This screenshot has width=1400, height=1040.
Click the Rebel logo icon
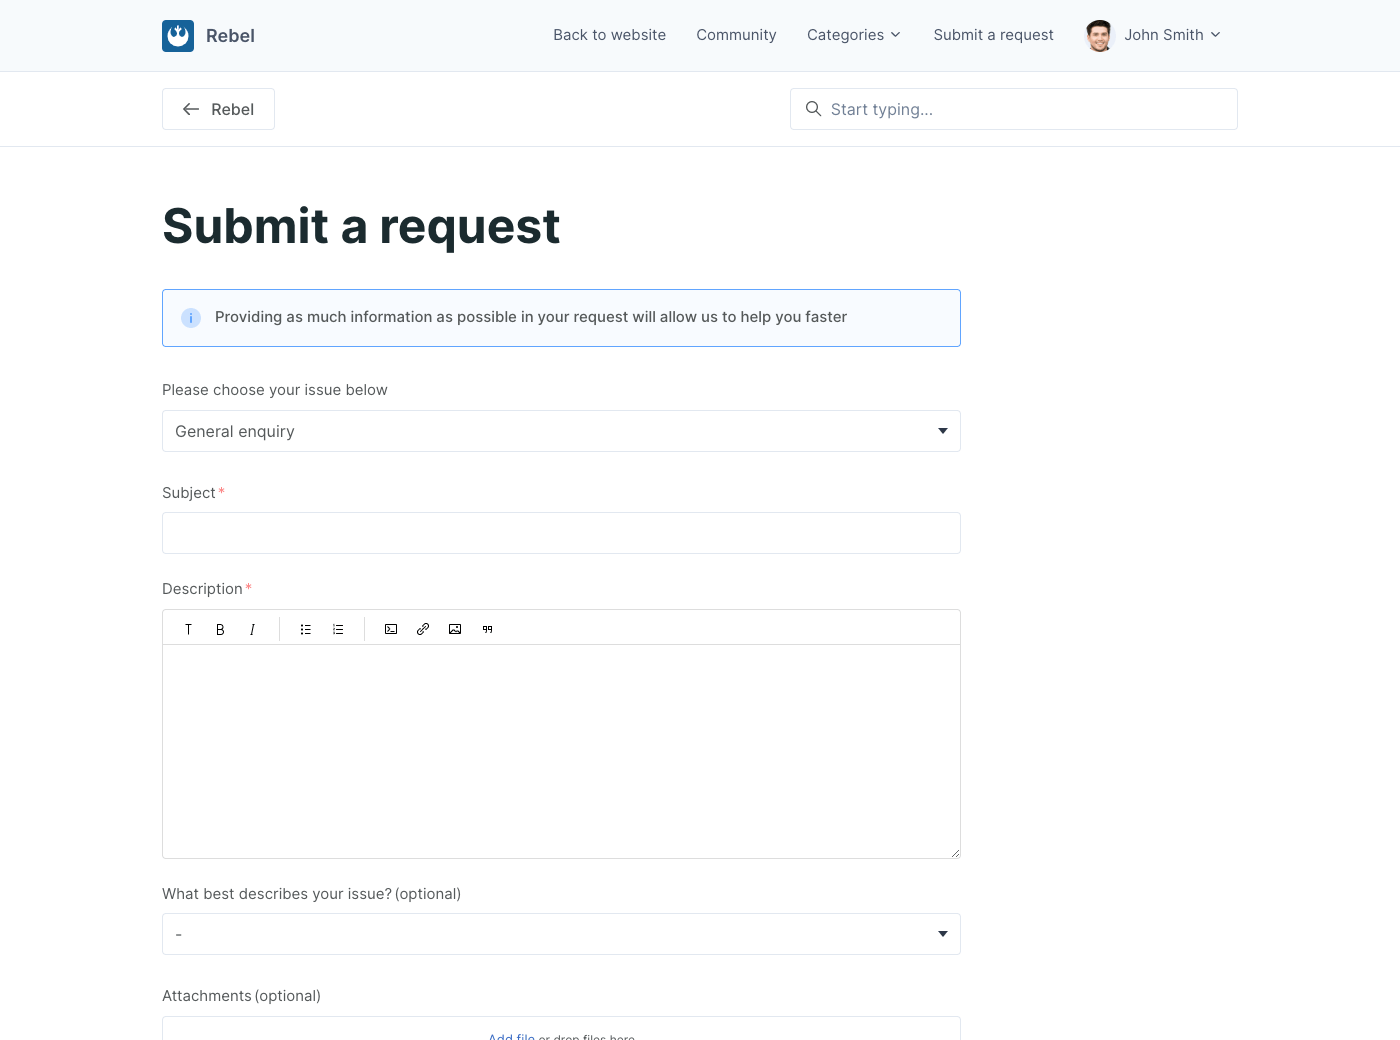[178, 36]
